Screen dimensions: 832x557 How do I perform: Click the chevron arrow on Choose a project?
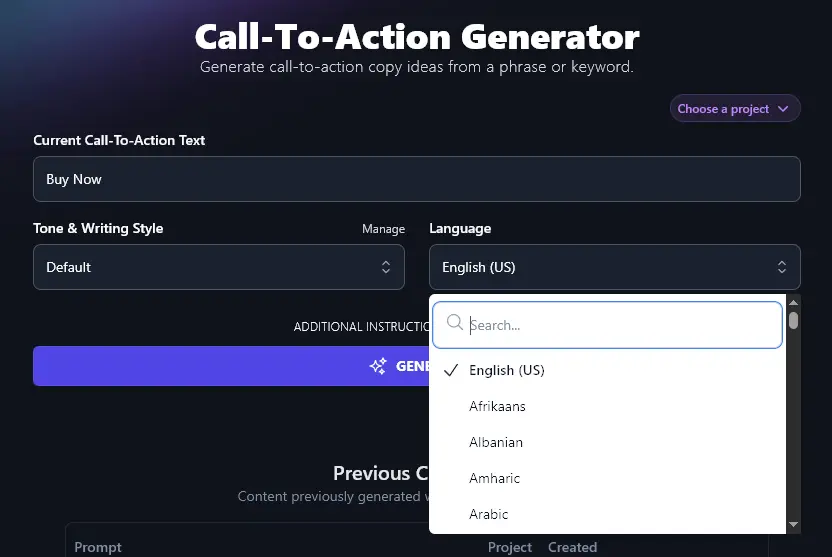783,109
